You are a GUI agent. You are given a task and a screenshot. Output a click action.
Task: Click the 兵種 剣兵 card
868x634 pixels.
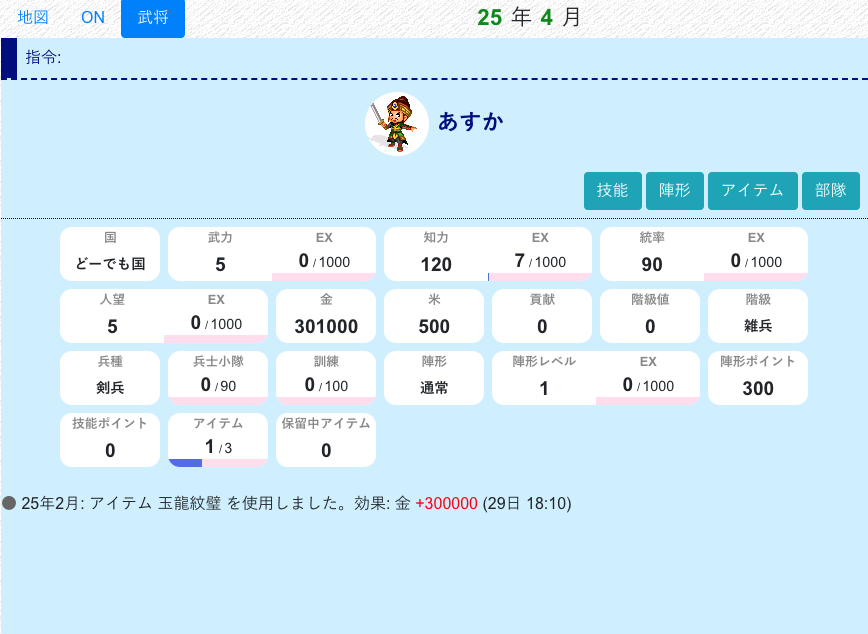[110, 378]
